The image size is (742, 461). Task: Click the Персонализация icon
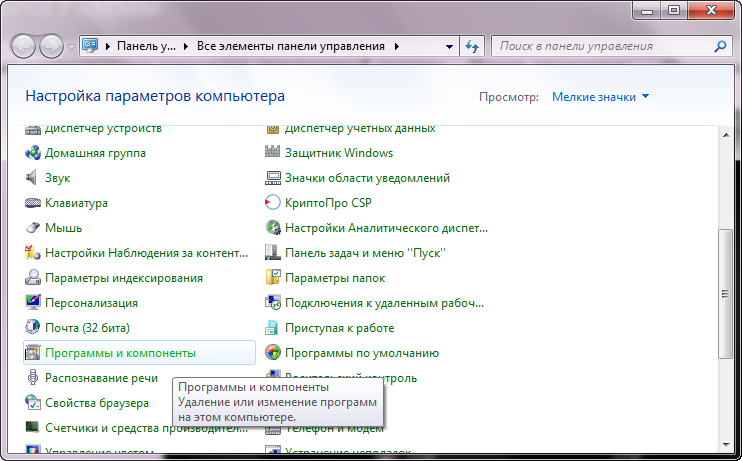tap(33, 303)
